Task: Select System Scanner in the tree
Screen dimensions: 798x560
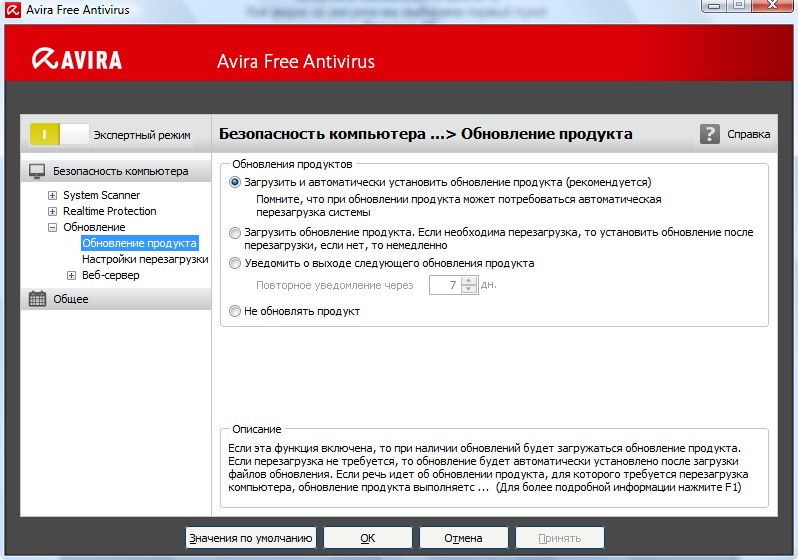Action: click(101, 195)
